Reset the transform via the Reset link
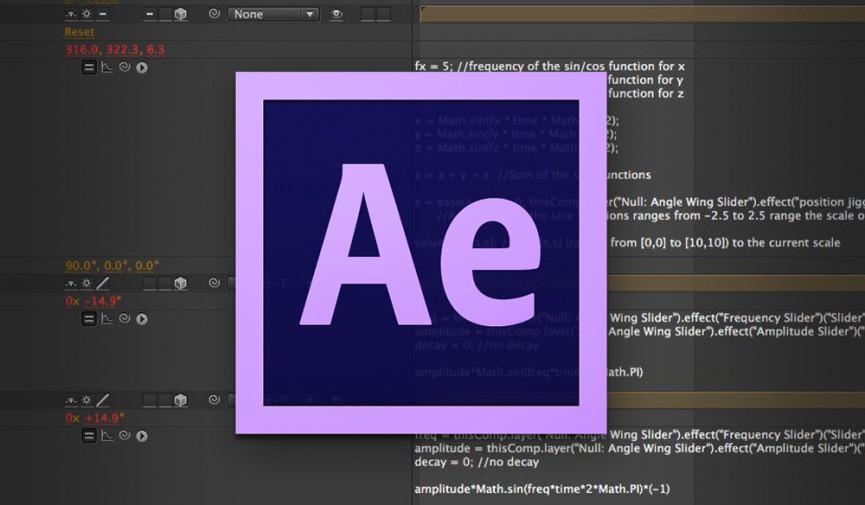 [79, 32]
